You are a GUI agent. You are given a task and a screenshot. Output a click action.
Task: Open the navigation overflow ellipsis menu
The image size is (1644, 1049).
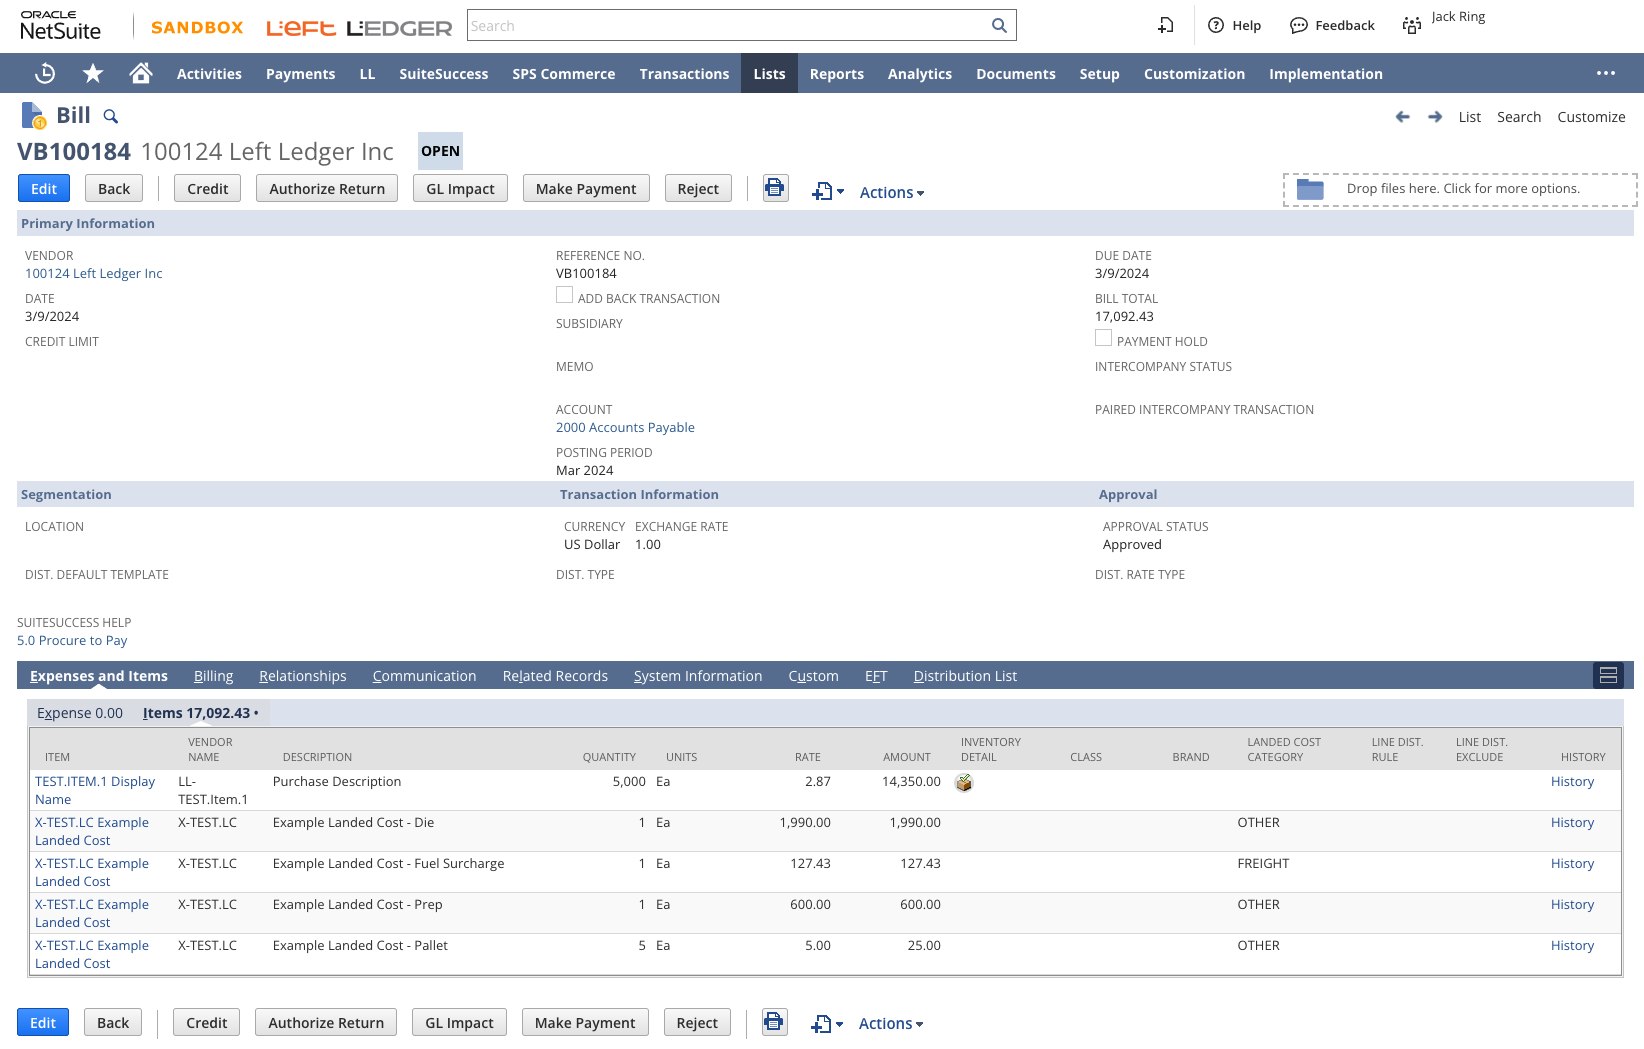[1606, 73]
